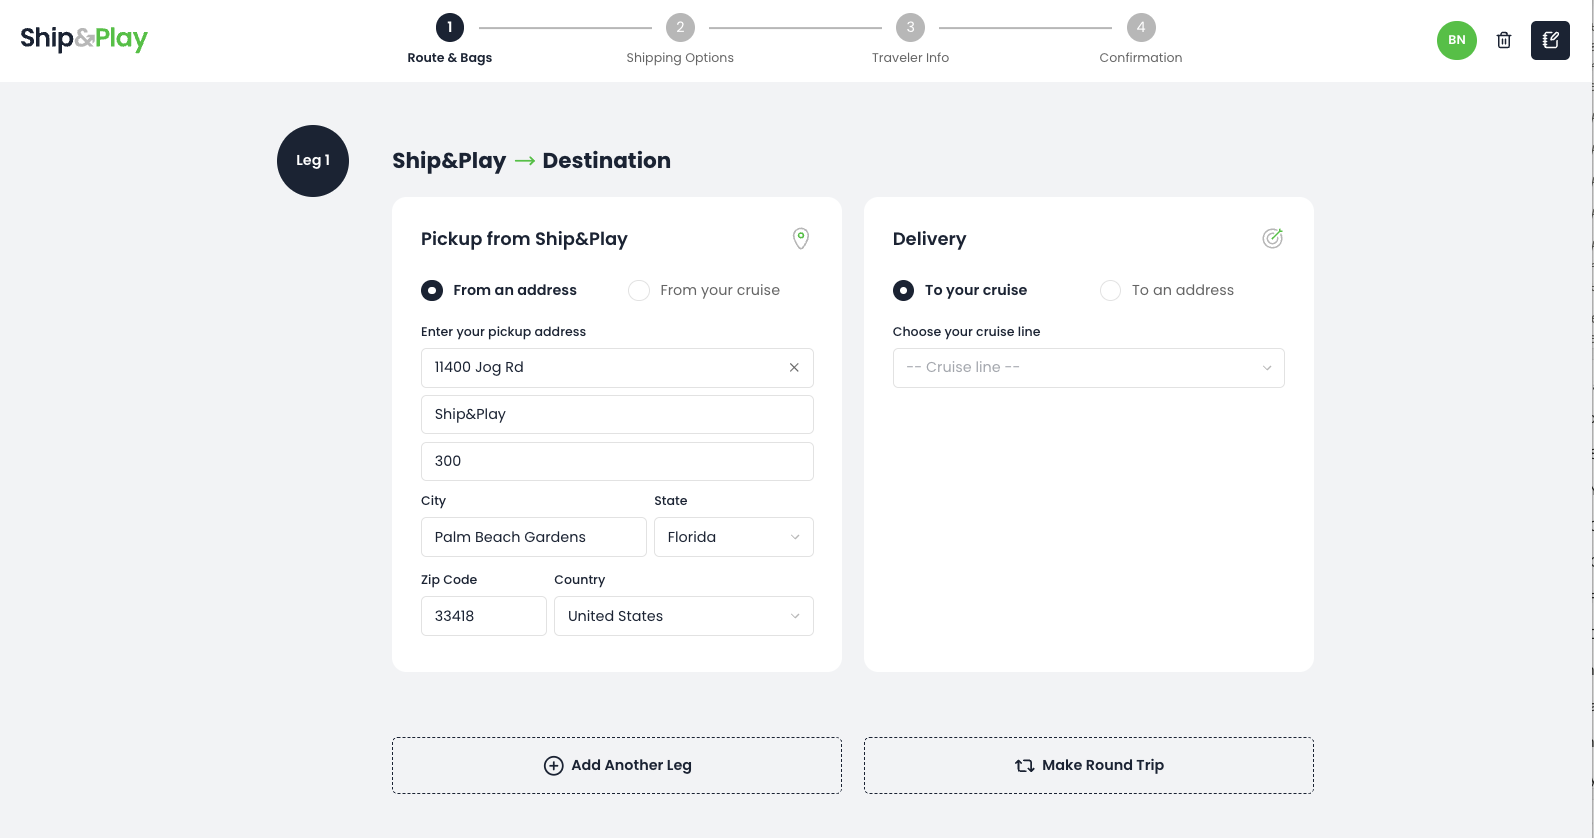The height and width of the screenshot is (838, 1594).
Task: Click the 'Choose your cruise line' label
Action: click(x=966, y=332)
